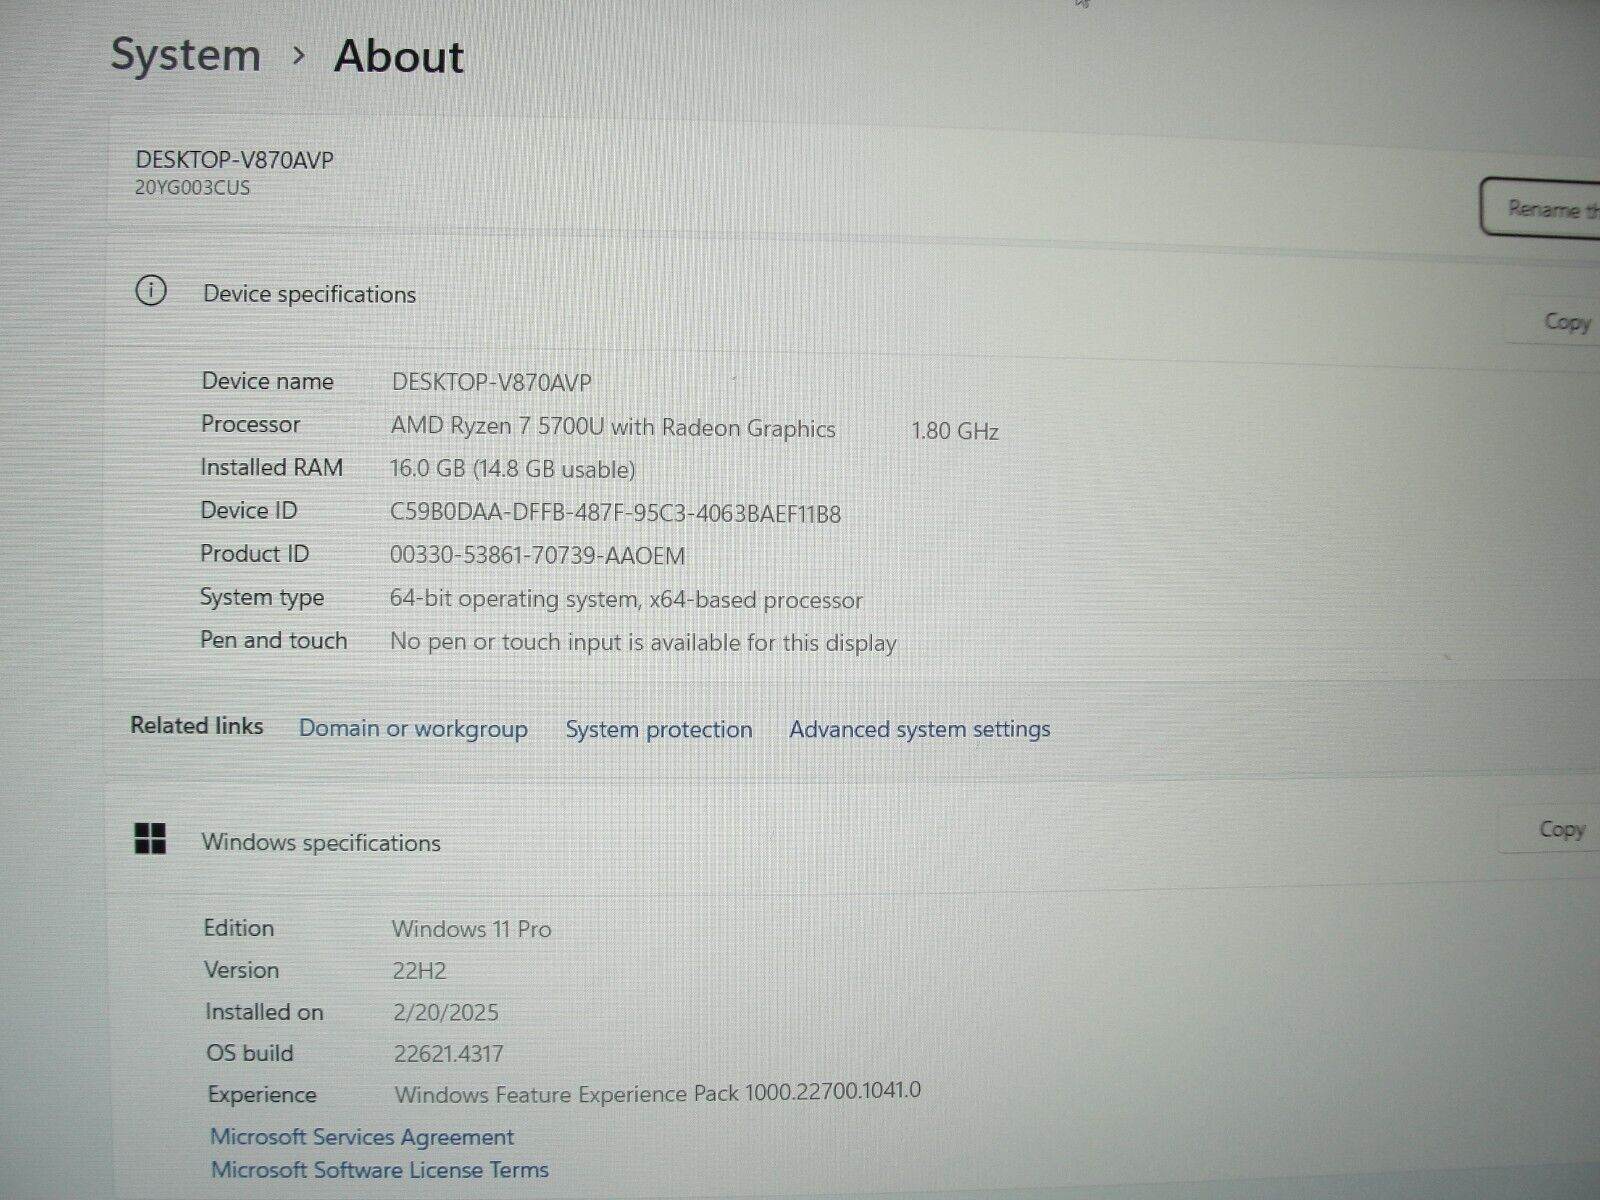The image size is (1600, 1200).
Task: Open Microsoft Services Agreement
Action: click(x=360, y=1137)
